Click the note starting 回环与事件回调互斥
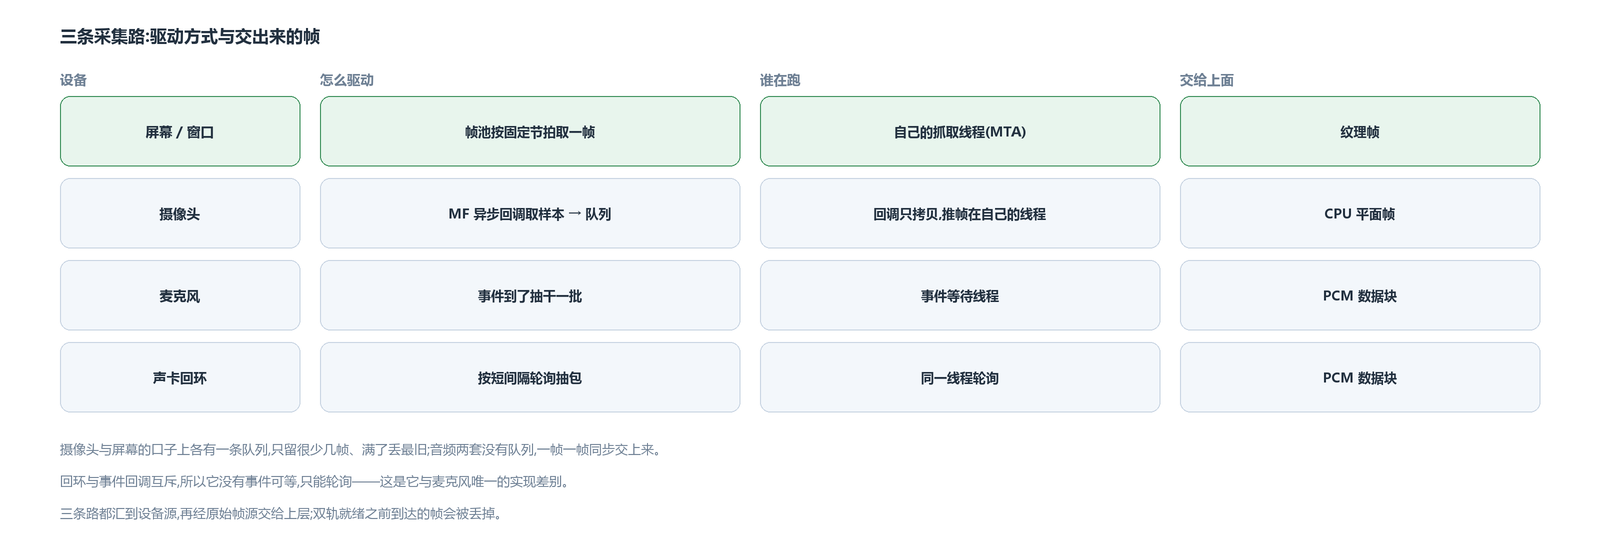Image resolution: width=1600 pixels, height=556 pixels. click(x=315, y=482)
